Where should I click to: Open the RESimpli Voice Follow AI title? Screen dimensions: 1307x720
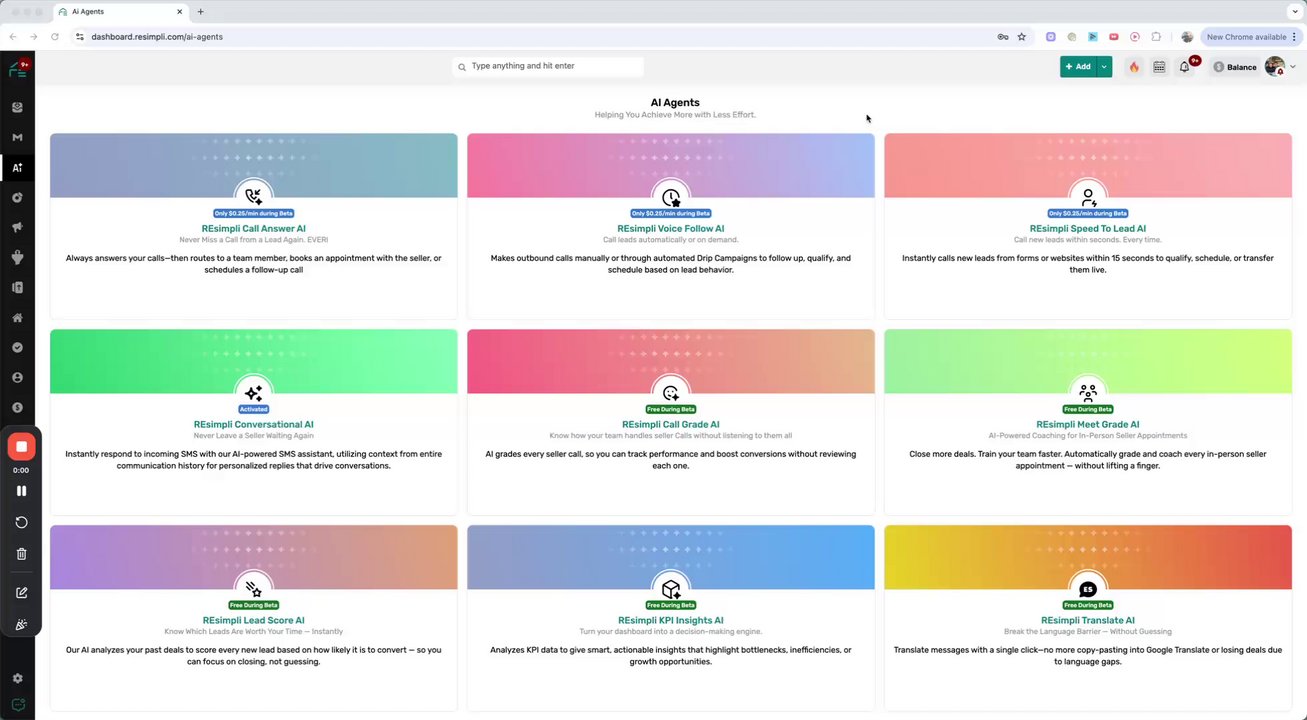670,229
